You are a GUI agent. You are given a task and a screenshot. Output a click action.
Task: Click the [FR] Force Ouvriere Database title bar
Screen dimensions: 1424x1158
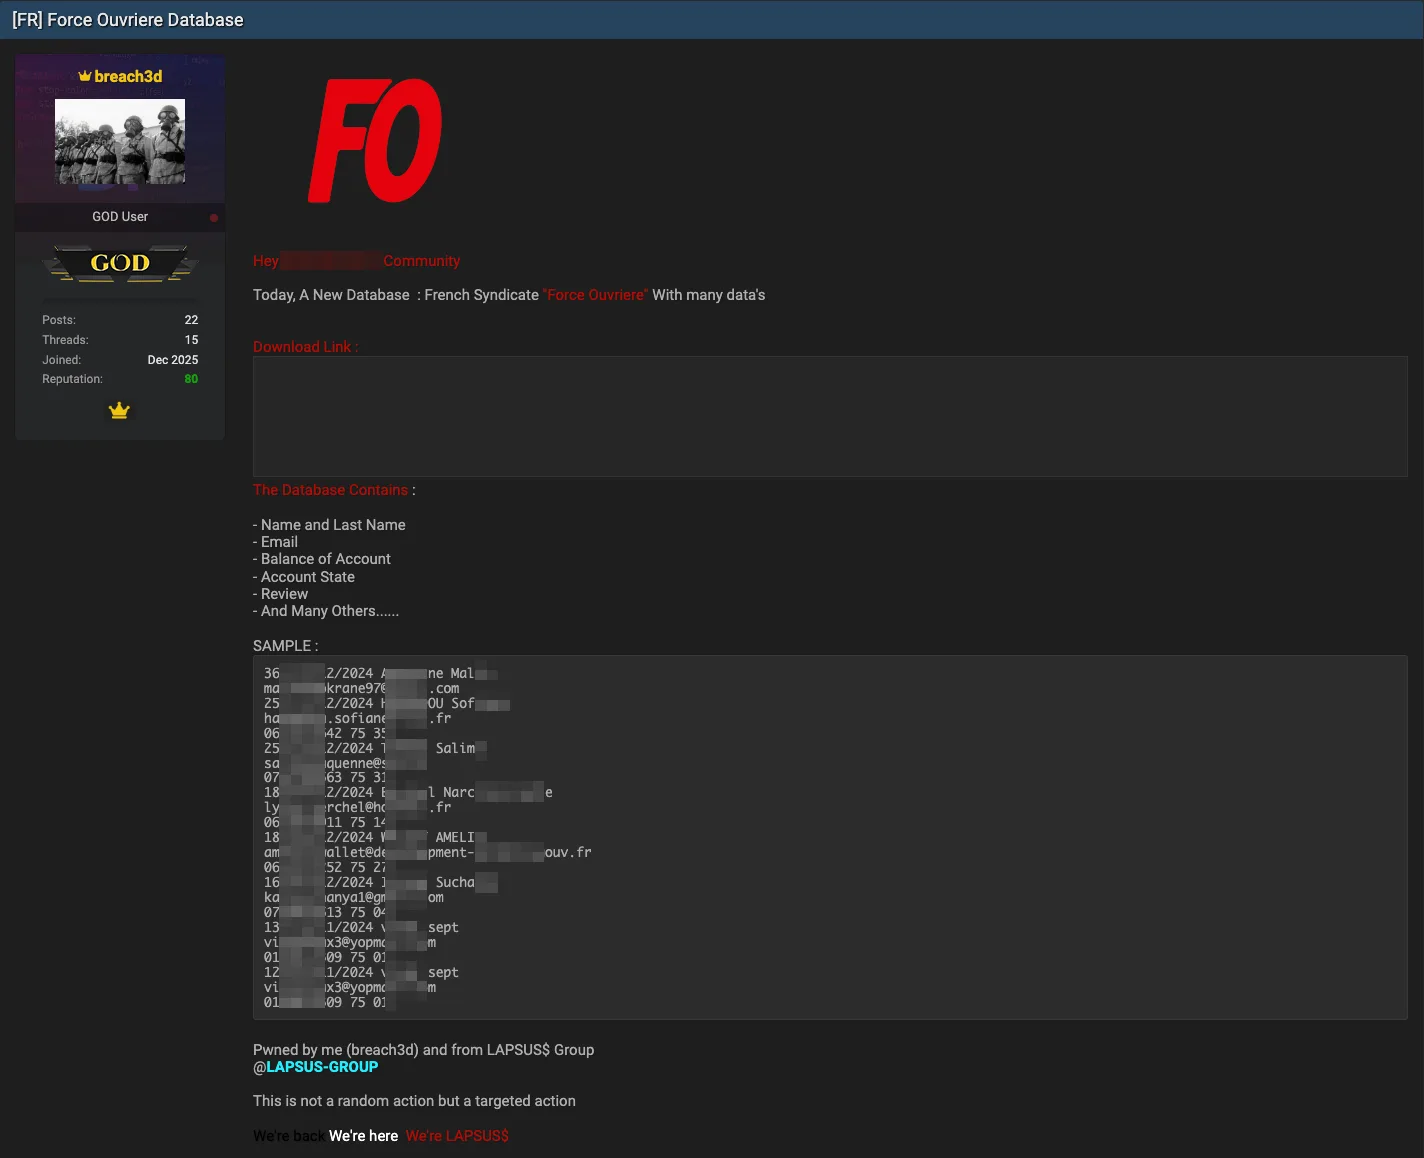click(127, 19)
